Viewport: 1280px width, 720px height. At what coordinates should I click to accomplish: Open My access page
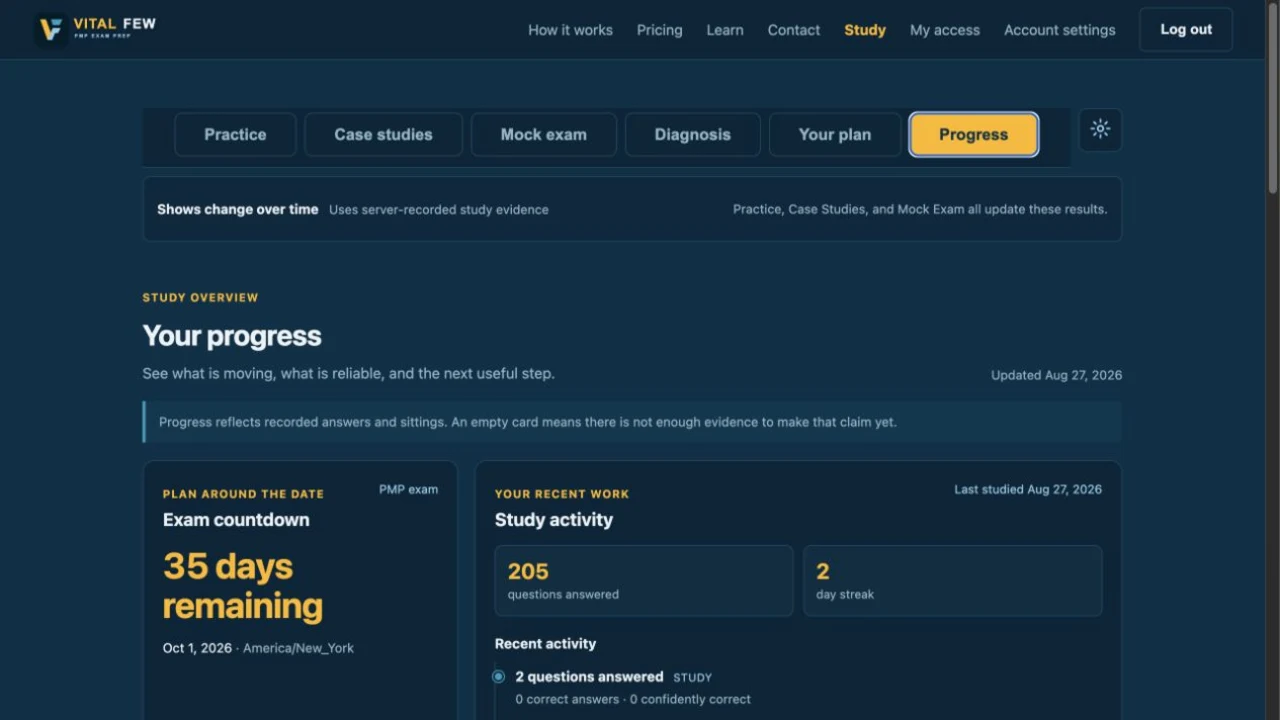[x=945, y=30]
